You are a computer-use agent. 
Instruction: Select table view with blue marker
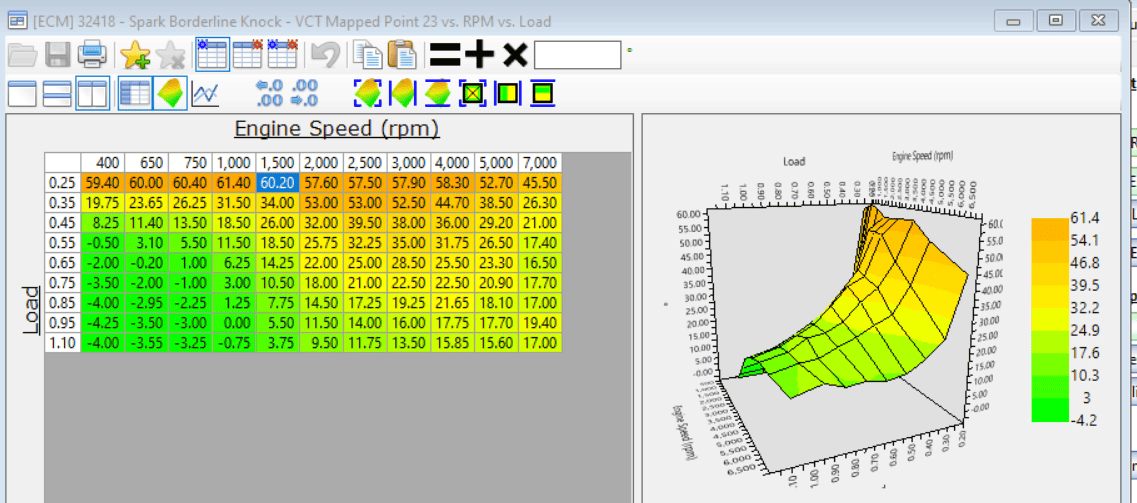[212, 54]
